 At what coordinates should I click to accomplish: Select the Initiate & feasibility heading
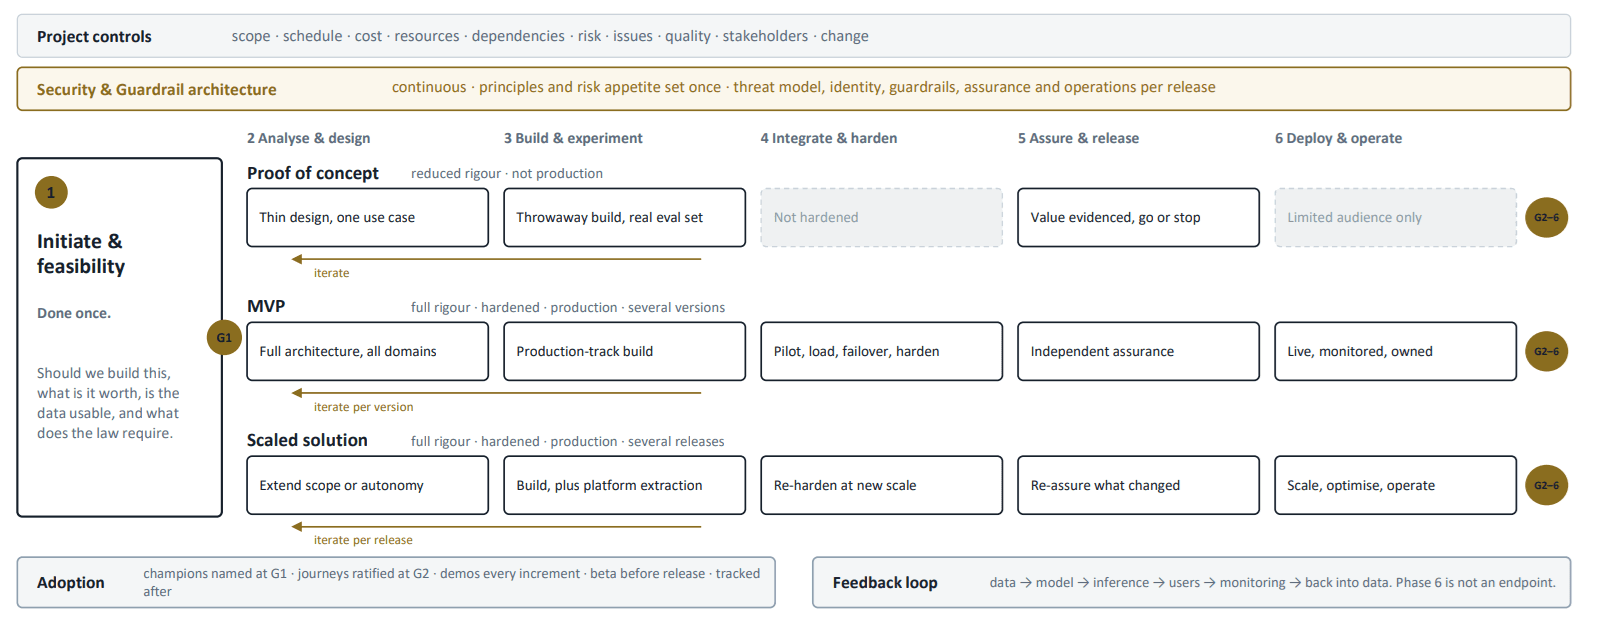pos(81,254)
